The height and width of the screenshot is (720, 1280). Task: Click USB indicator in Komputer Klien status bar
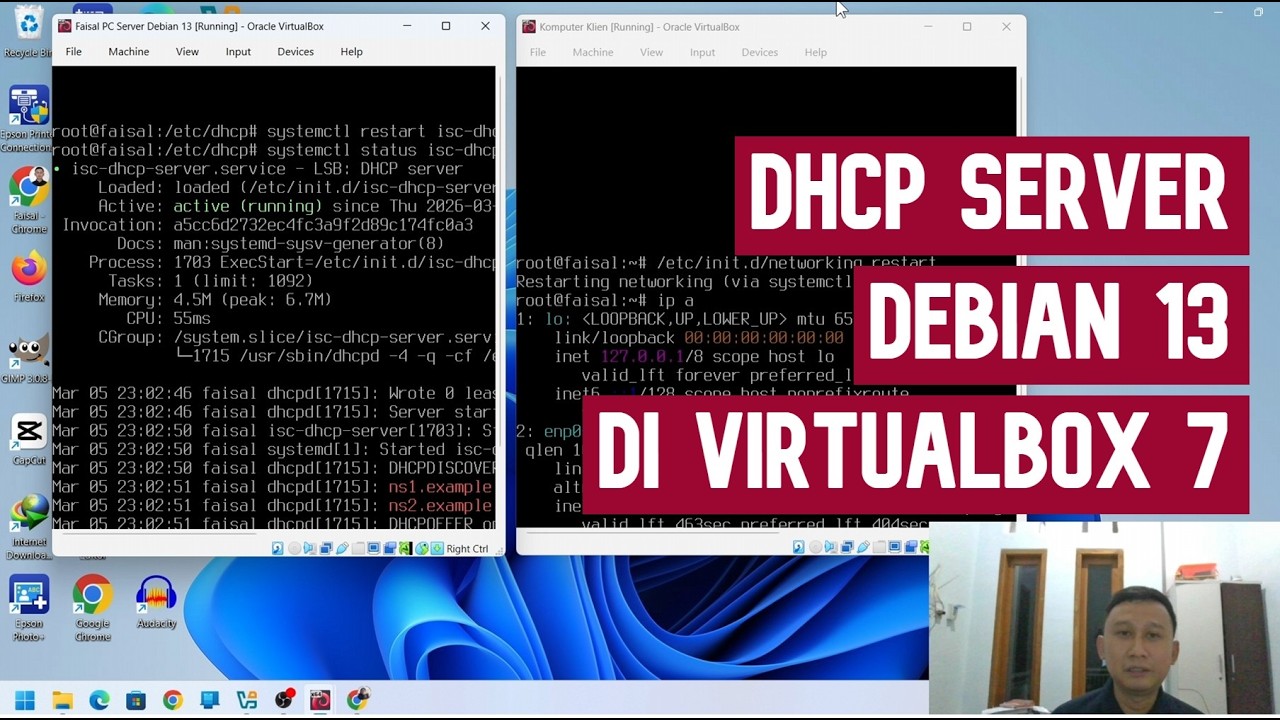863,547
